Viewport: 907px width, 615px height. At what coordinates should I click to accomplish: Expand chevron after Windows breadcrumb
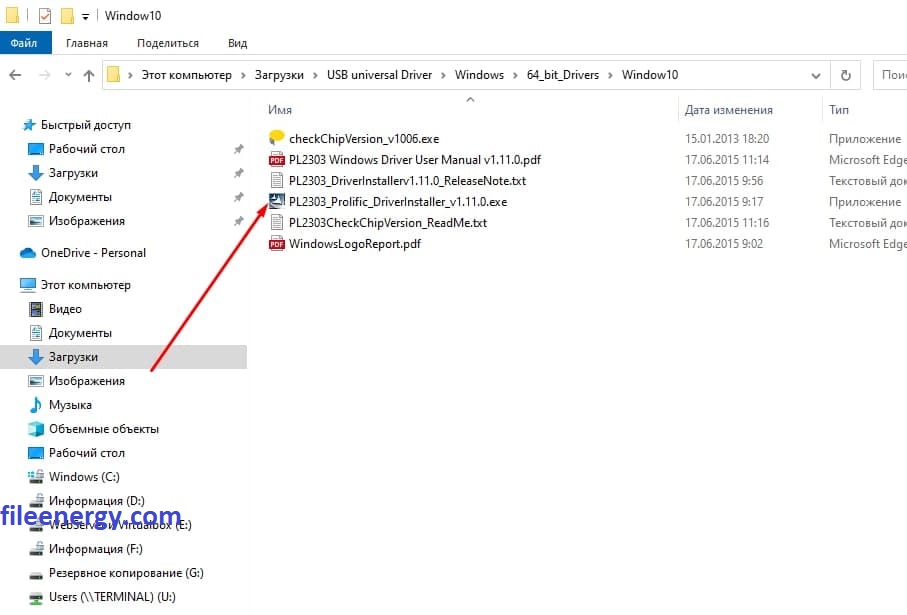pos(515,75)
